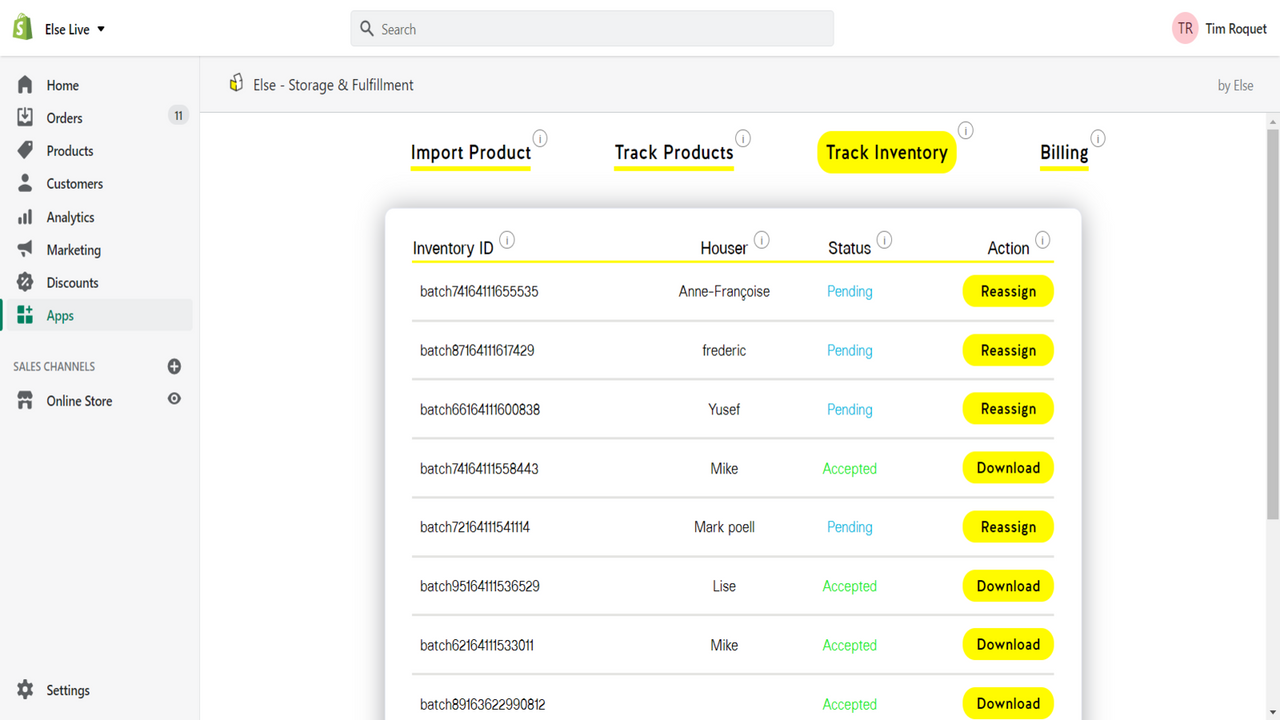Click the Analytics bar-chart icon
Viewport: 1280px width, 720px height.
[x=27, y=216]
